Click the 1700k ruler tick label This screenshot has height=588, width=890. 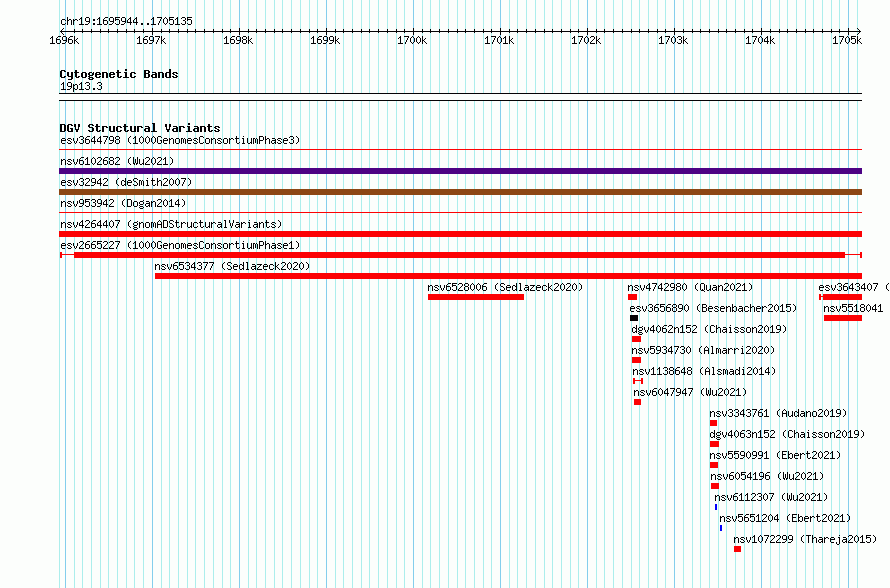click(412, 40)
